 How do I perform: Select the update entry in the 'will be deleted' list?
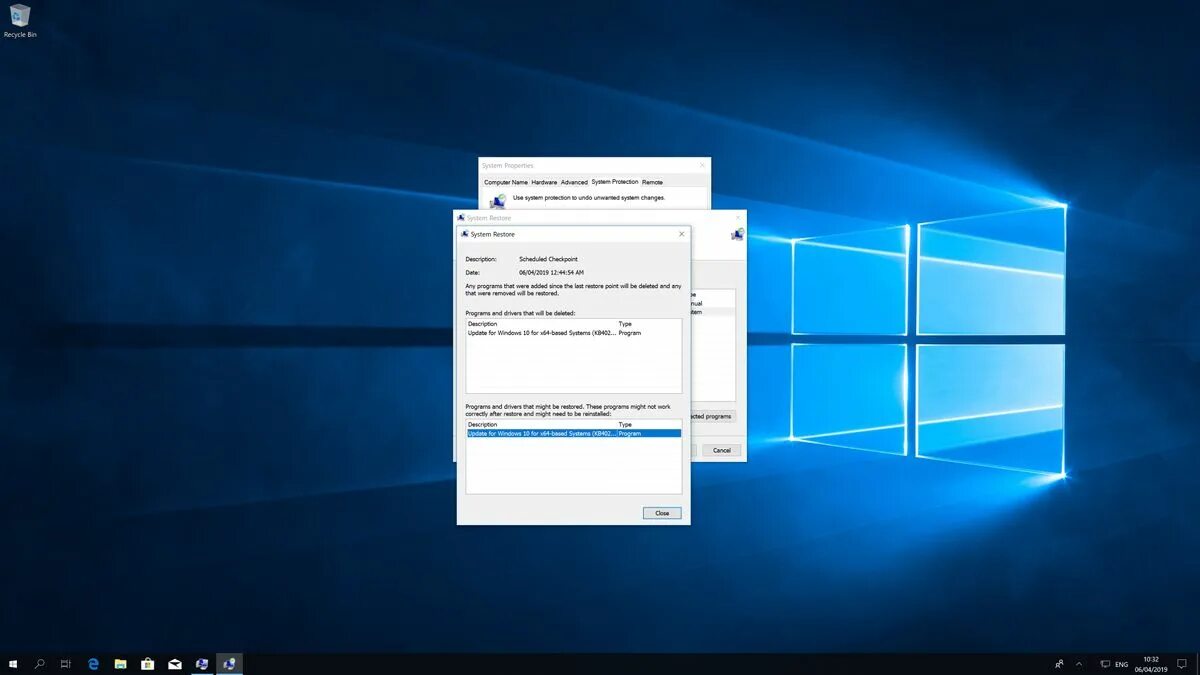[x=574, y=333]
